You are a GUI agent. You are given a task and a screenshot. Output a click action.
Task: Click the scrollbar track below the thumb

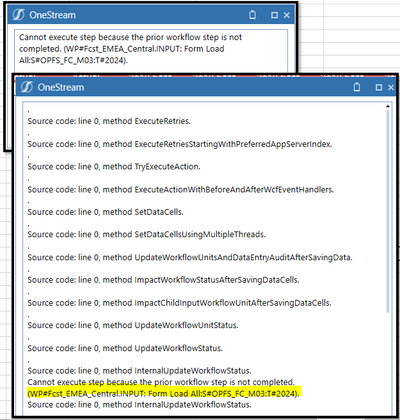tap(388, 363)
